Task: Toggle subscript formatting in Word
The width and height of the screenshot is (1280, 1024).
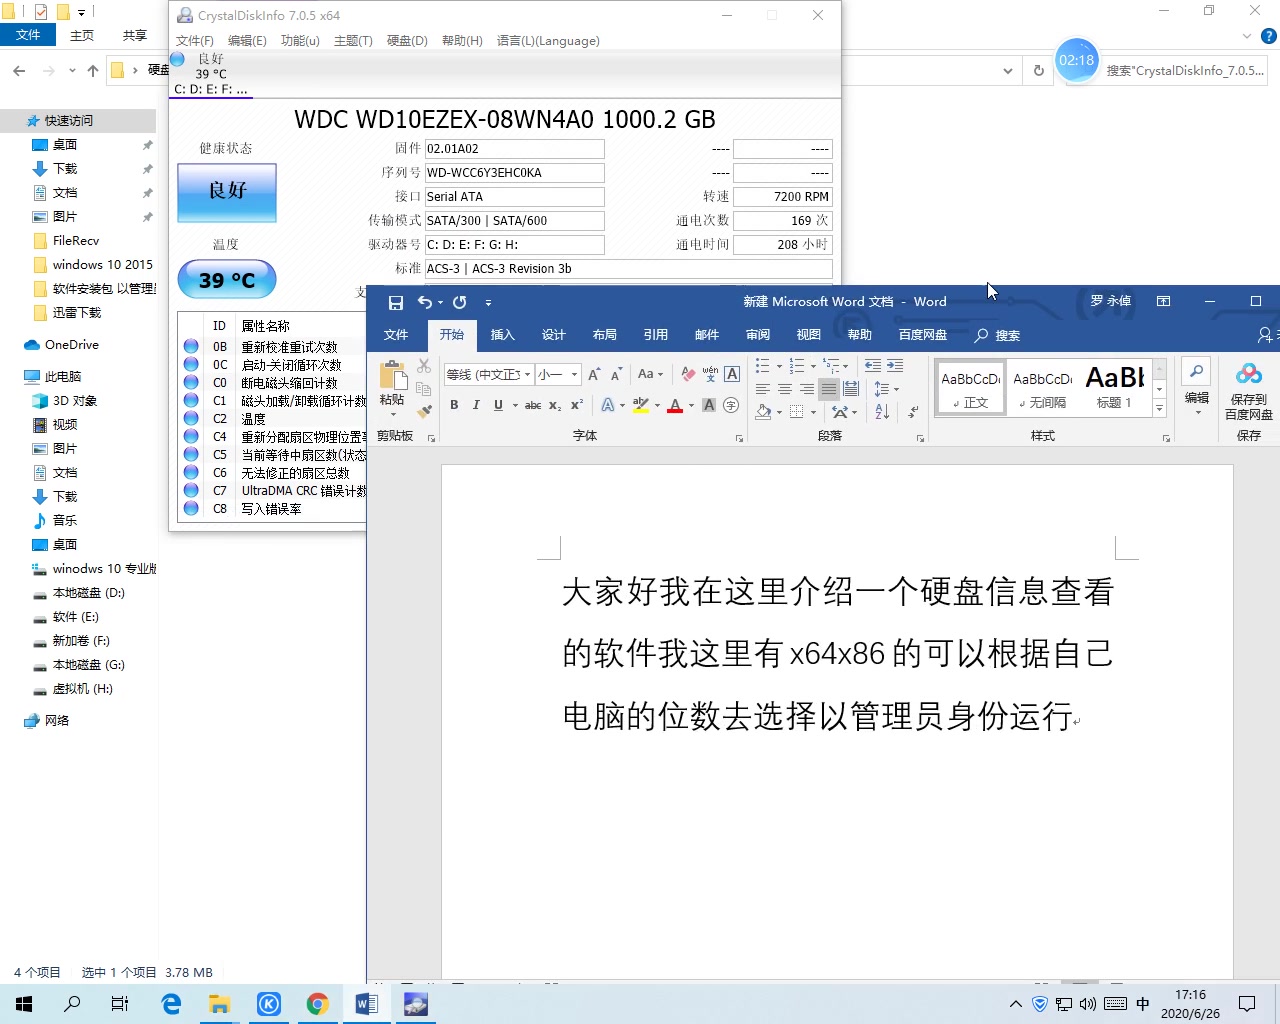Action: 555,405
